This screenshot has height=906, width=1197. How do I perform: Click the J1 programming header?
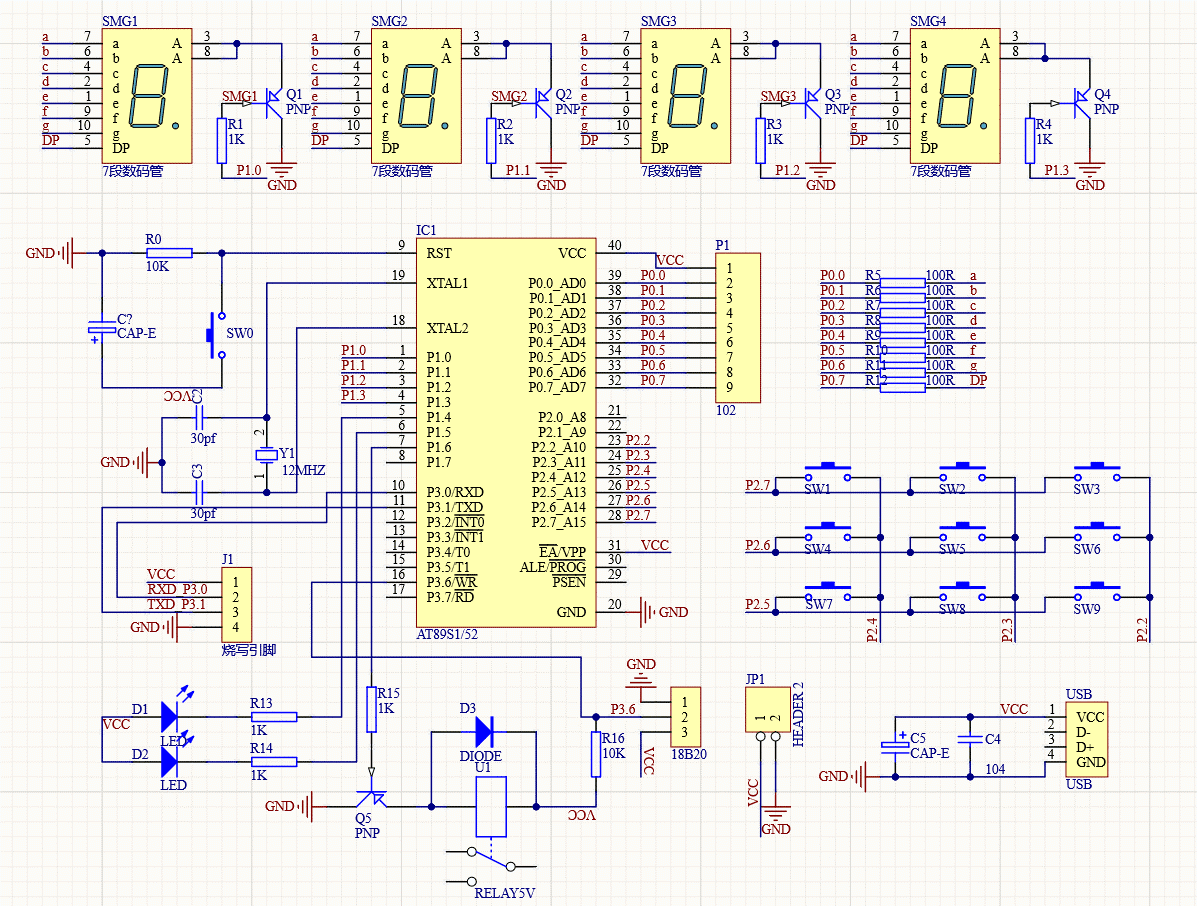click(x=236, y=604)
